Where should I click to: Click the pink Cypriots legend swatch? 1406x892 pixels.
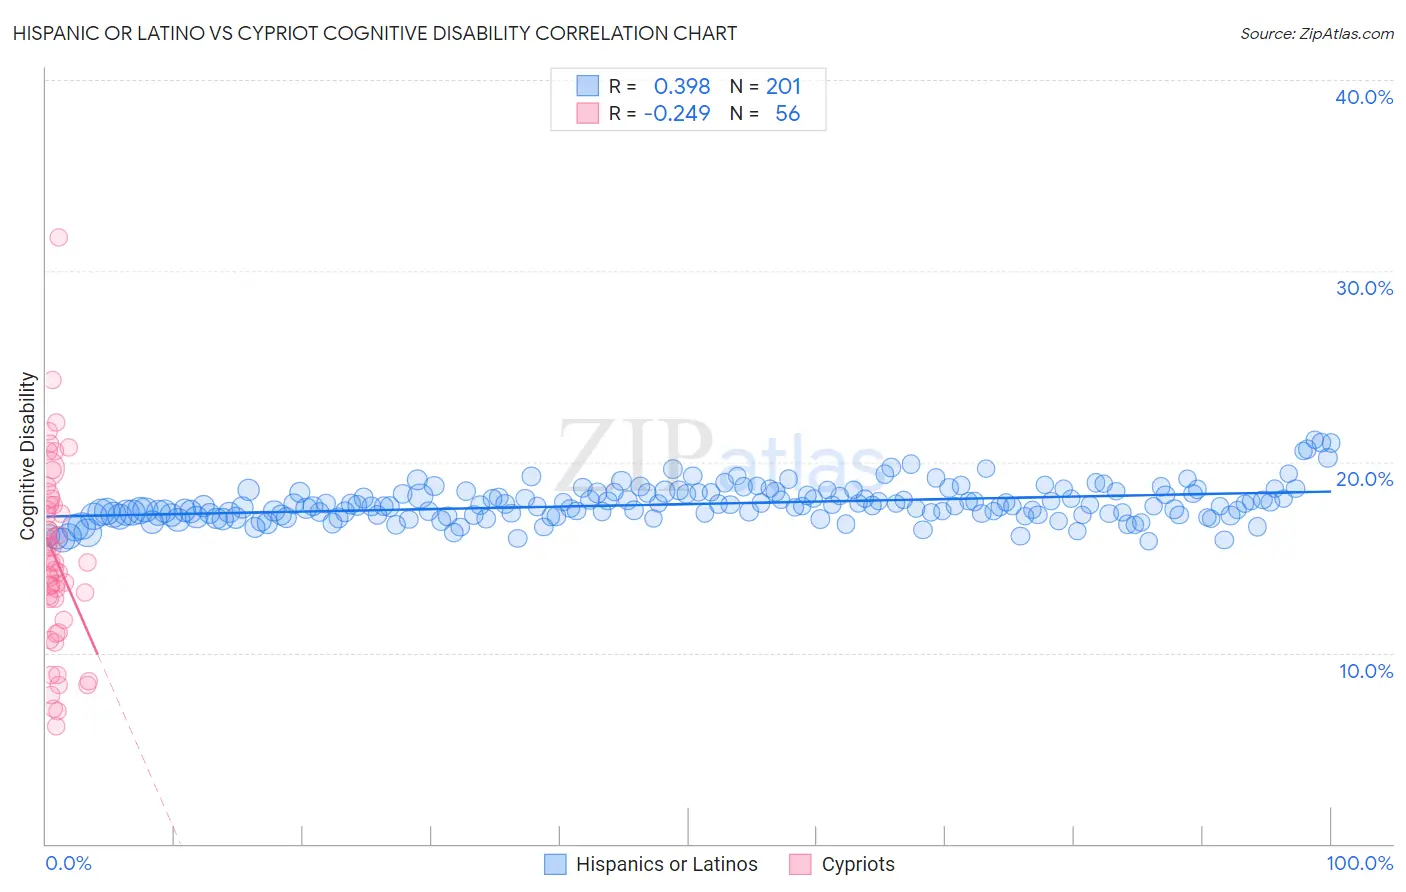point(800,864)
